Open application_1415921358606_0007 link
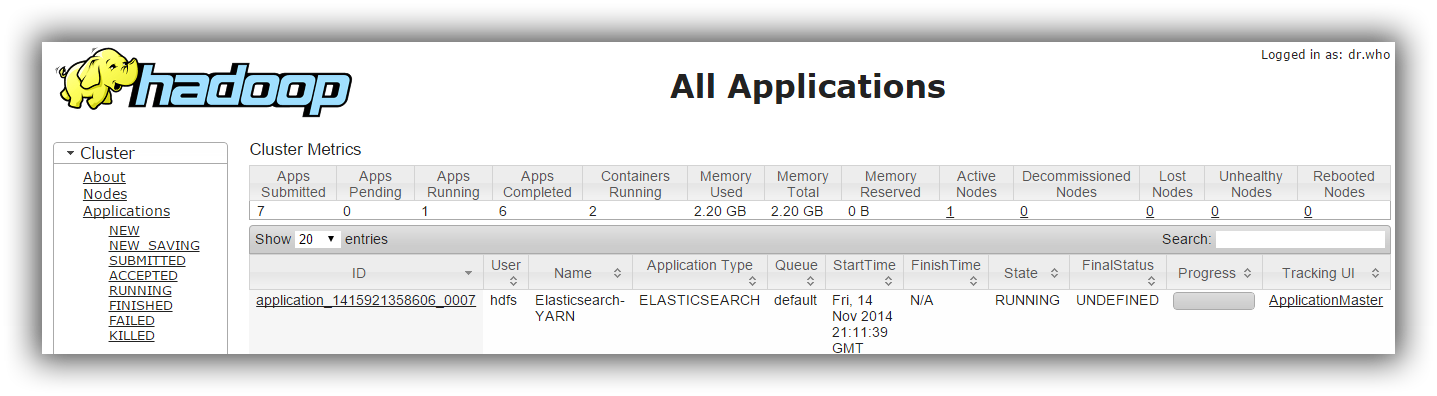This screenshot has height=396, width=1437. pos(366,300)
